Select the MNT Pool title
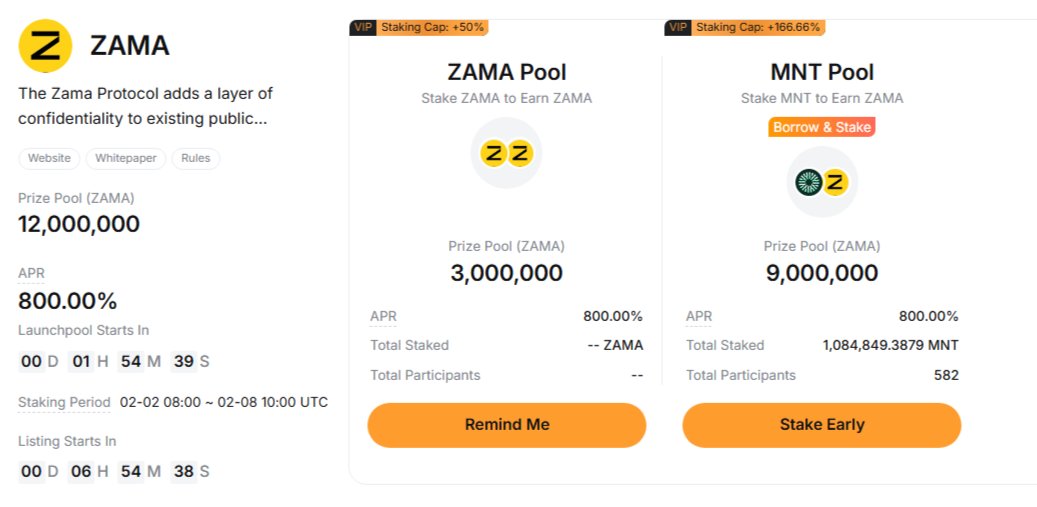The image size is (1037, 507). coord(821,72)
